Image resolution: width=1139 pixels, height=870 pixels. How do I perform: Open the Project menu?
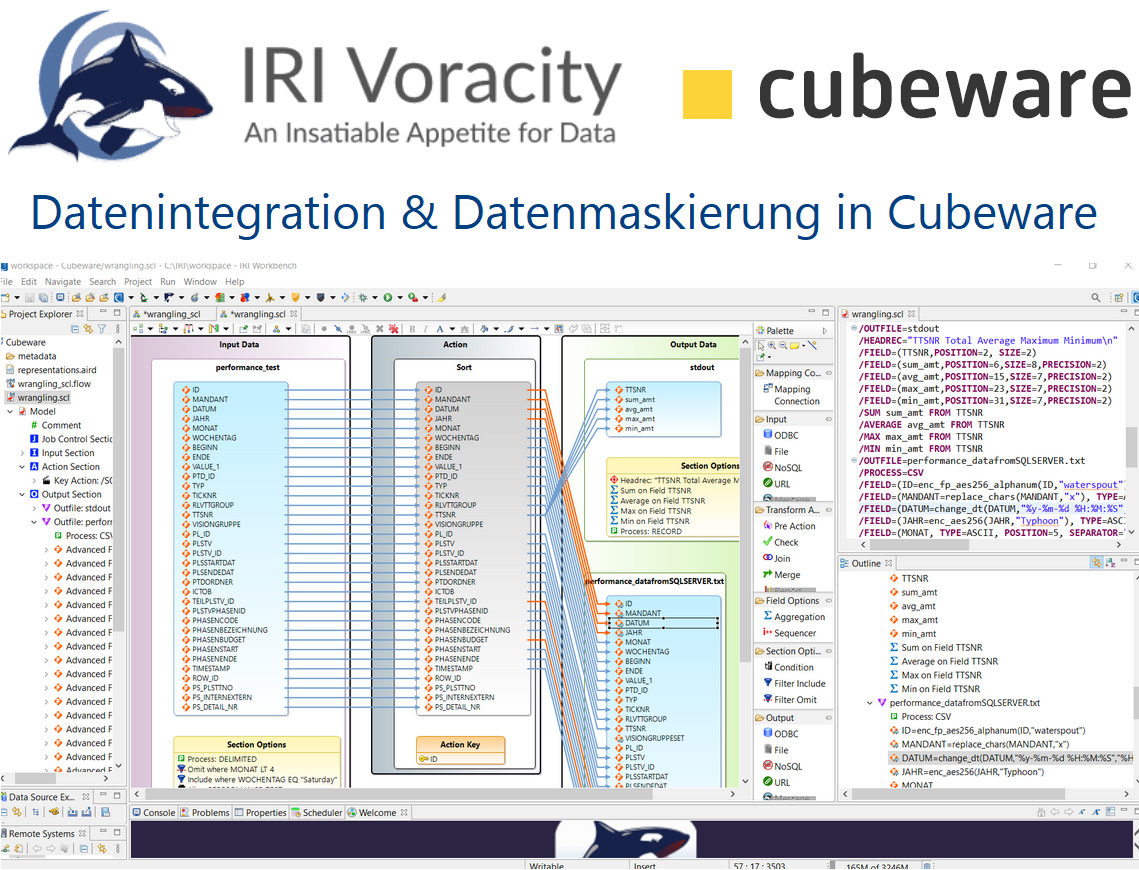138,282
